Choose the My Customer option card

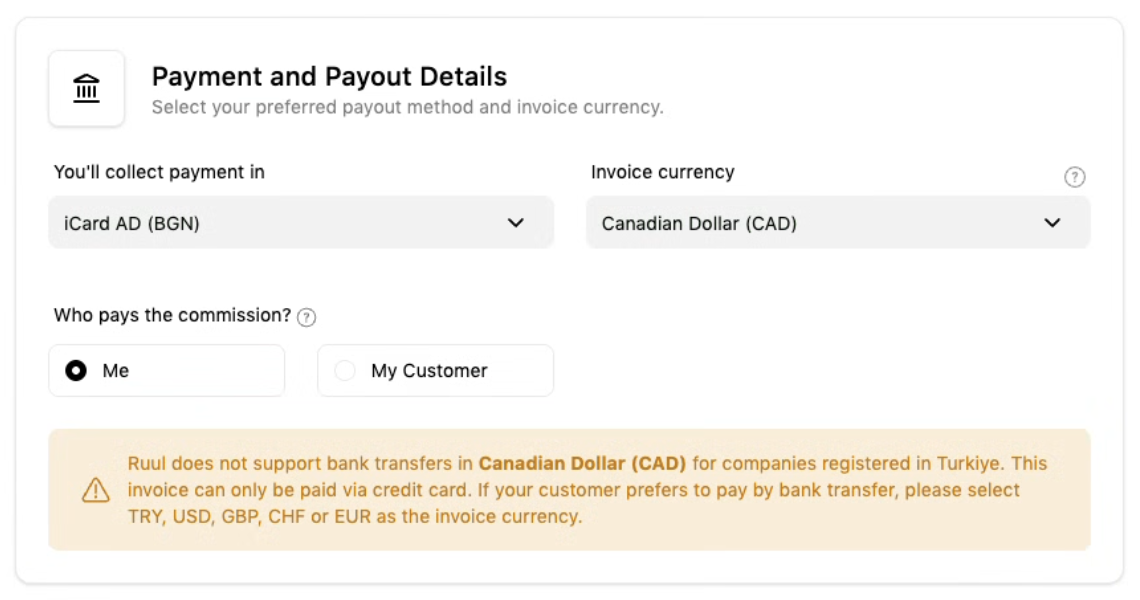click(x=435, y=371)
